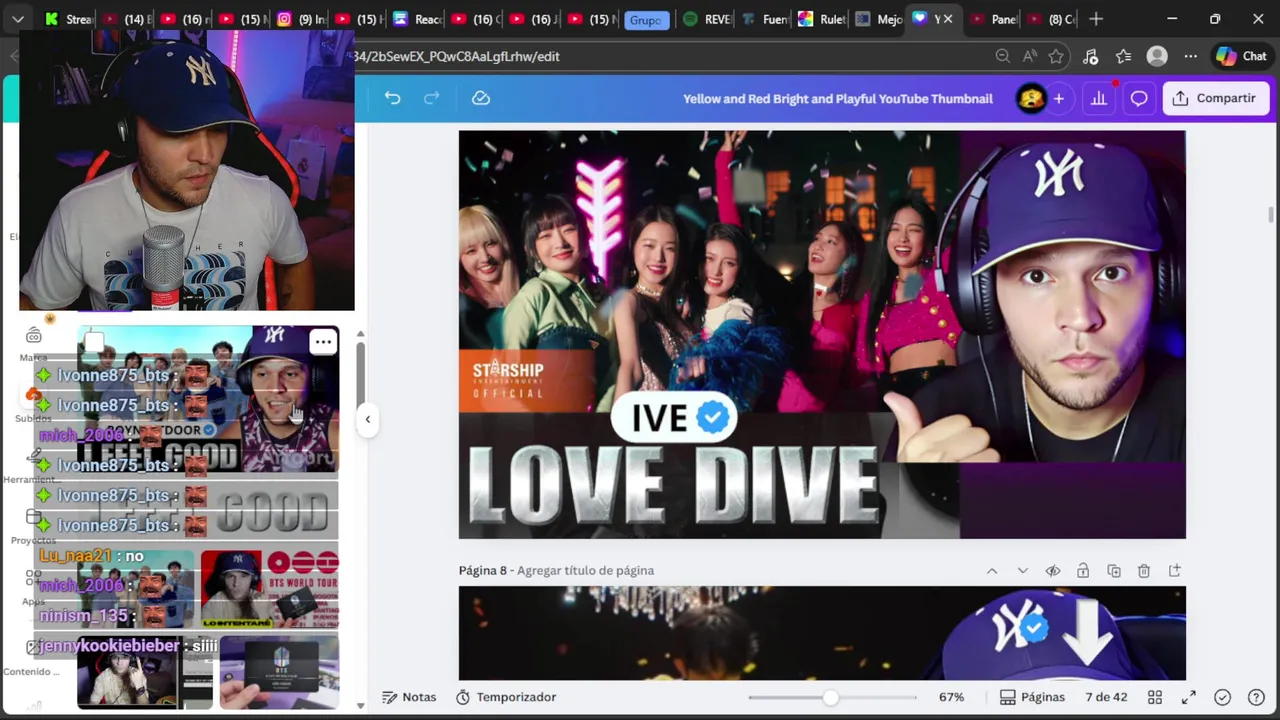The width and height of the screenshot is (1280, 720).
Task: Hide page 8 with eye icon
Action: 1053,570
